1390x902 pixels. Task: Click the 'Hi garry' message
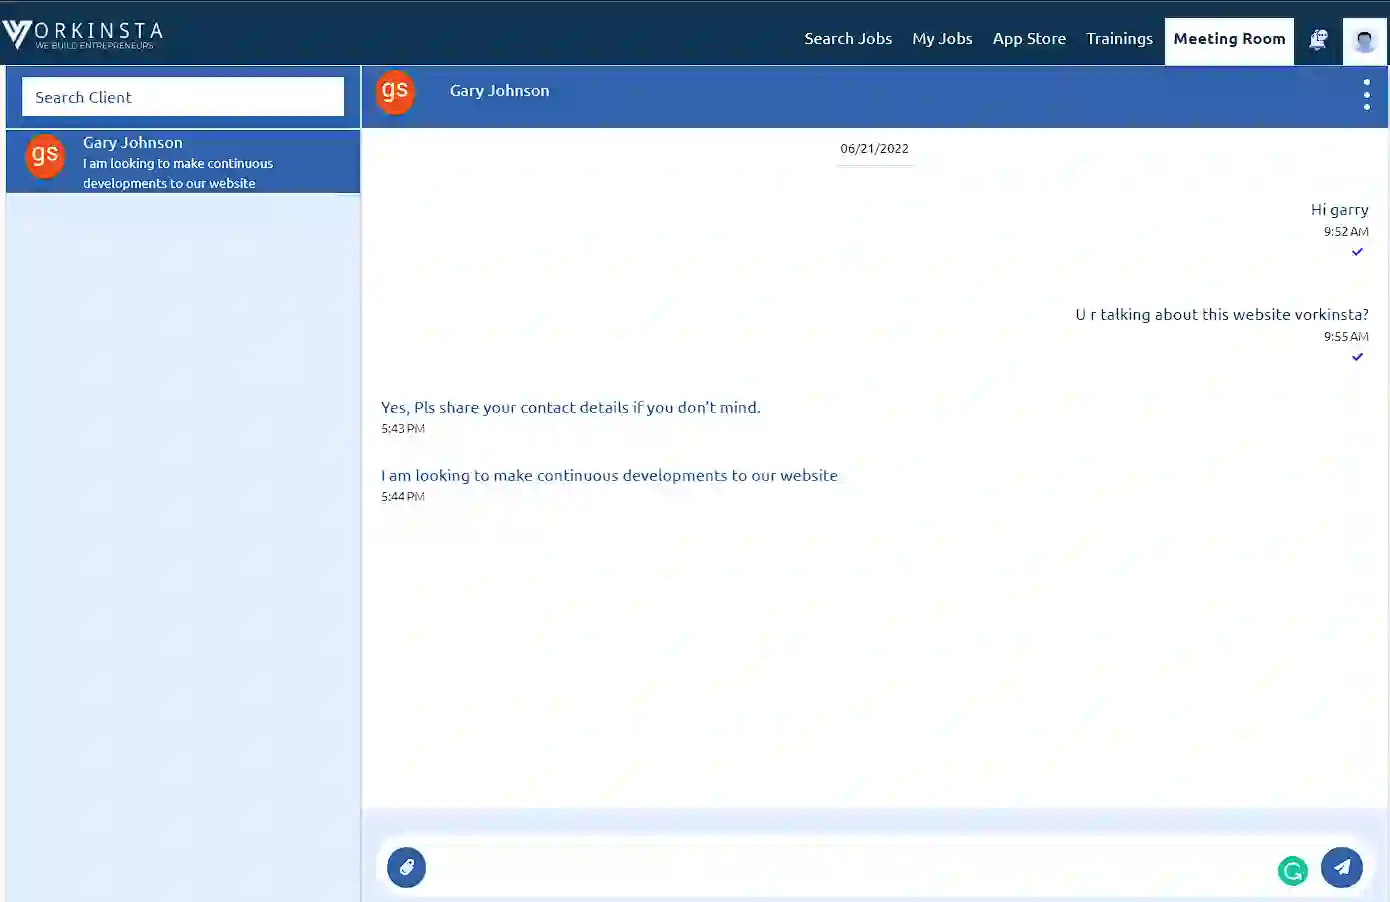[1339, 210]
